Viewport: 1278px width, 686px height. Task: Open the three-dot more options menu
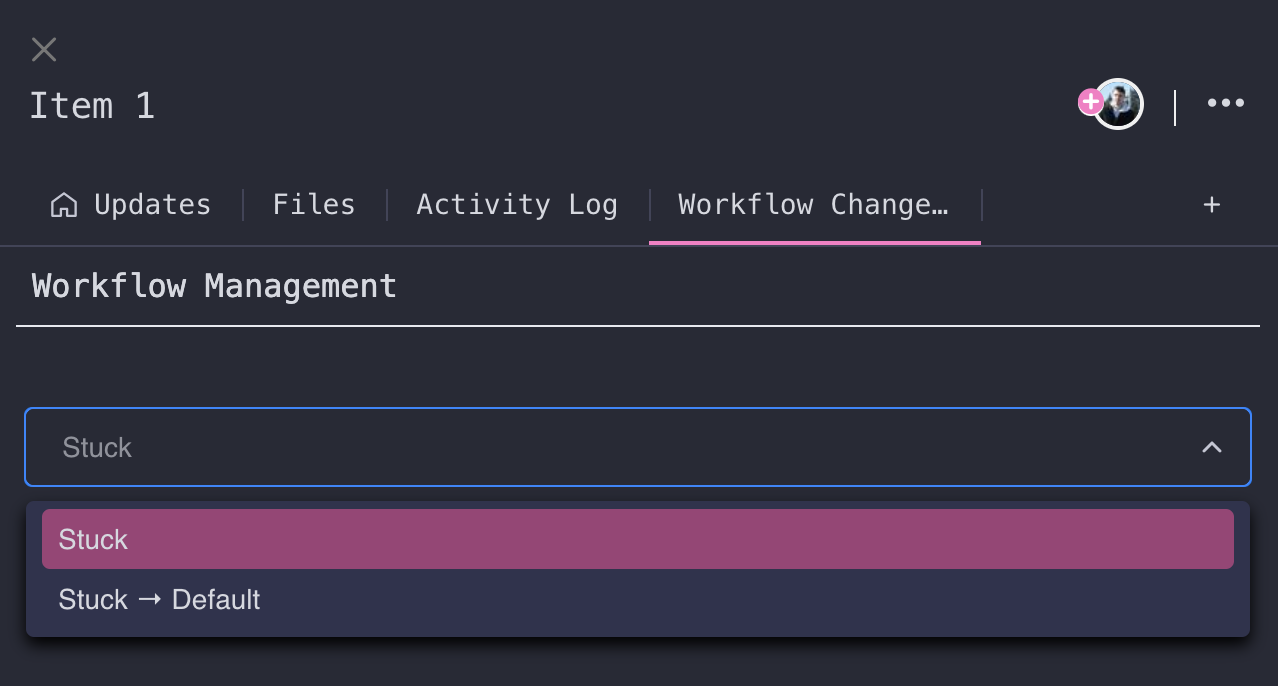(1225, 103)
